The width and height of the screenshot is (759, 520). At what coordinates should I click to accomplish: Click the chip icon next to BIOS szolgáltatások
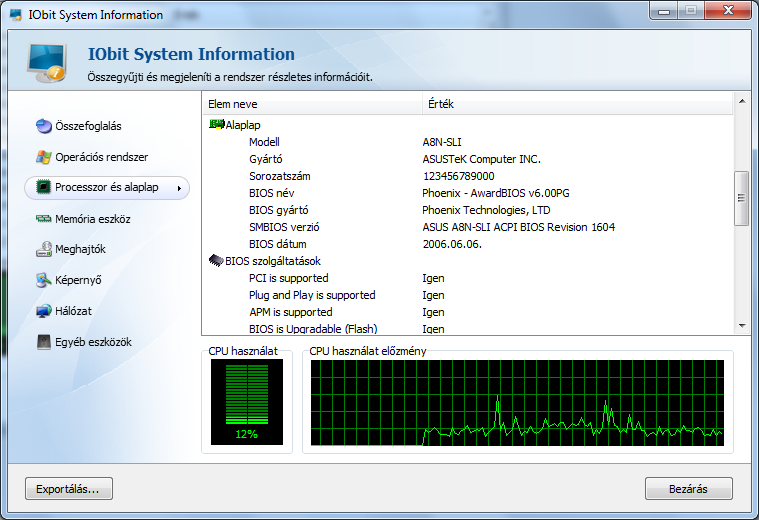tap(216, 260)
